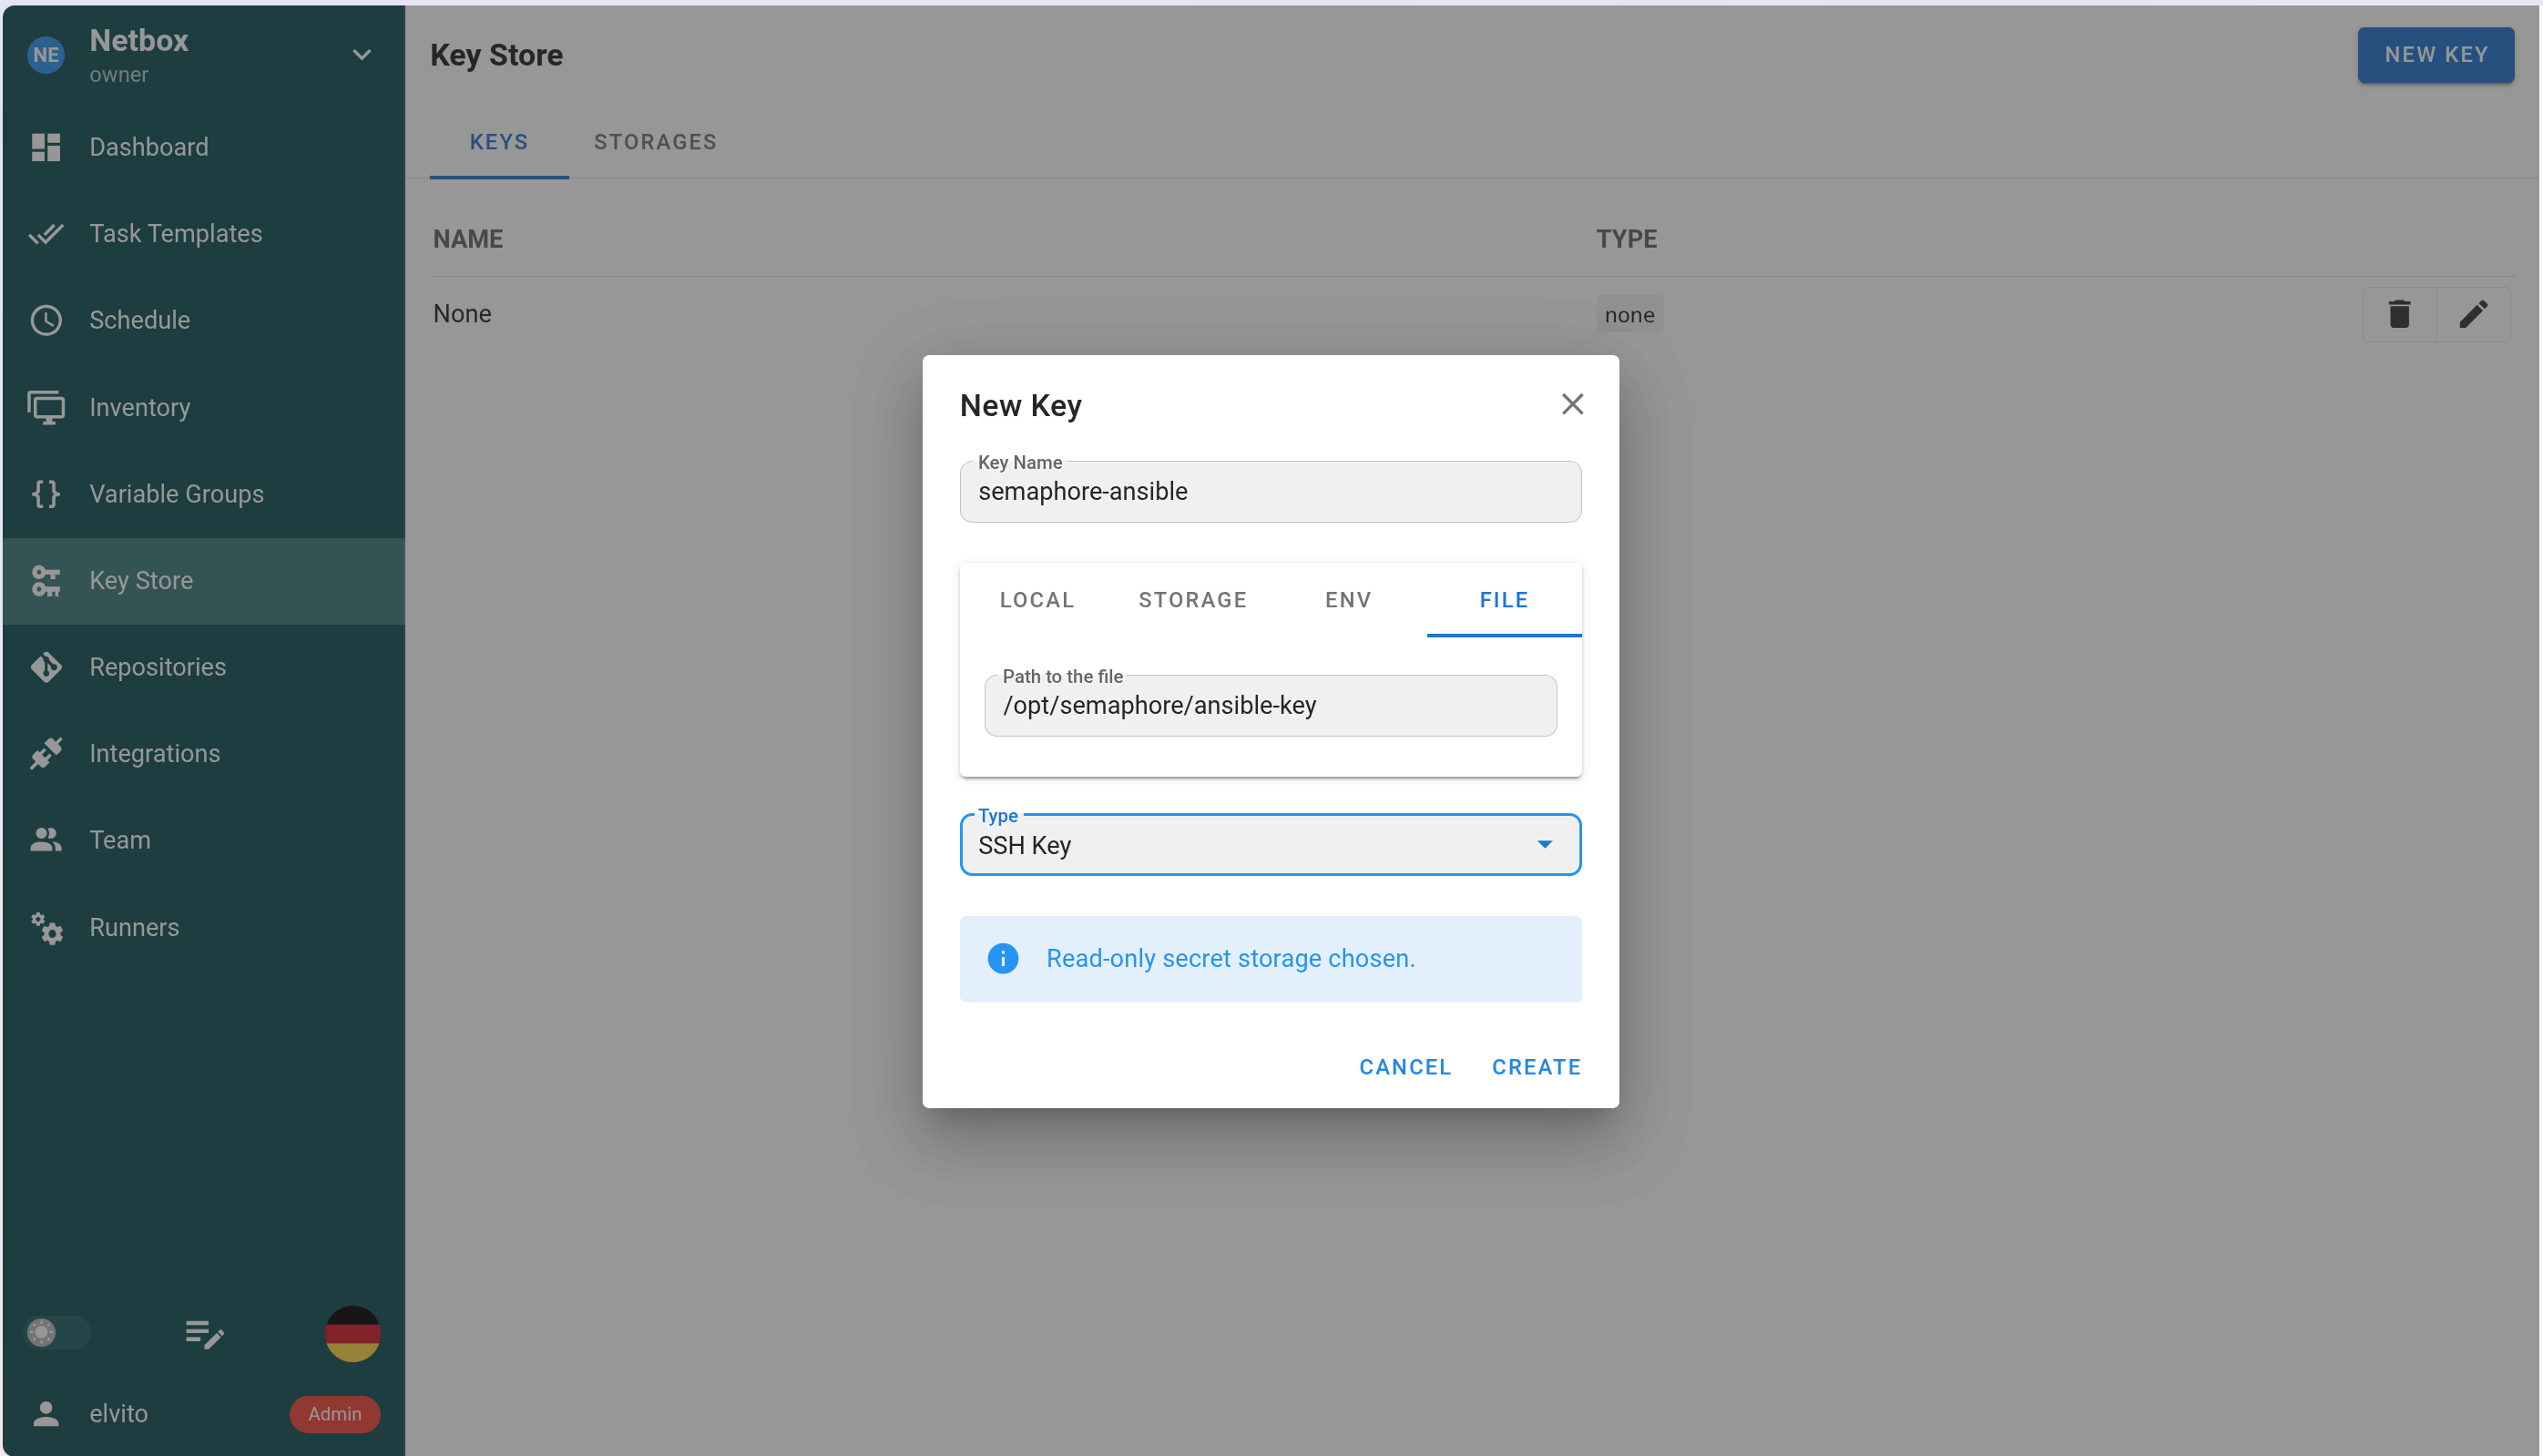
Task: Click the Repositories git icon
Action: click(46, 667)
